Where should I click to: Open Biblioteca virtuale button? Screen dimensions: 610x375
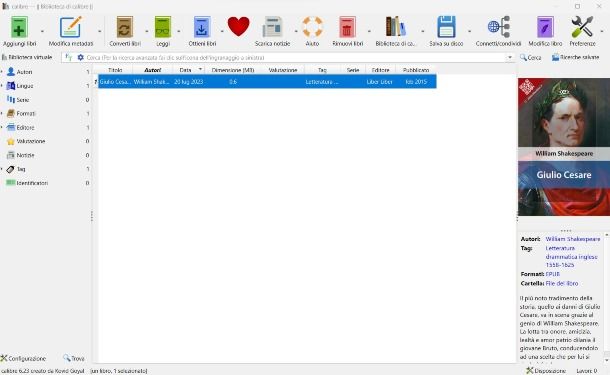[x=27, y=57]
